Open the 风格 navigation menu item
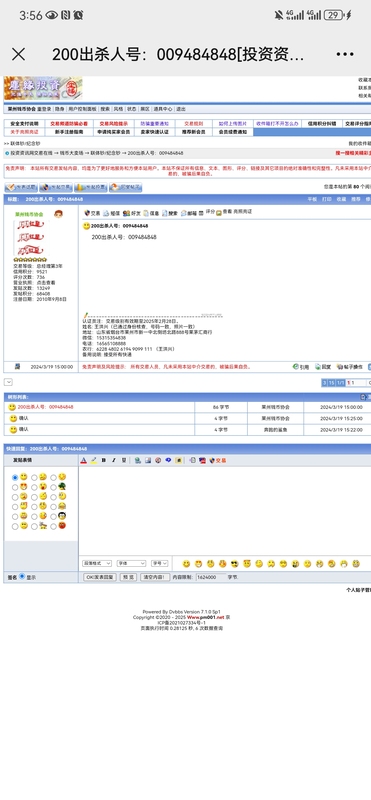Screen dimensions: 371x800 118,109
